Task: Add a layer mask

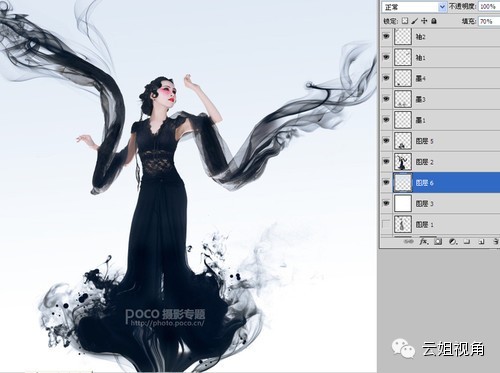Action: click(438, 242)
